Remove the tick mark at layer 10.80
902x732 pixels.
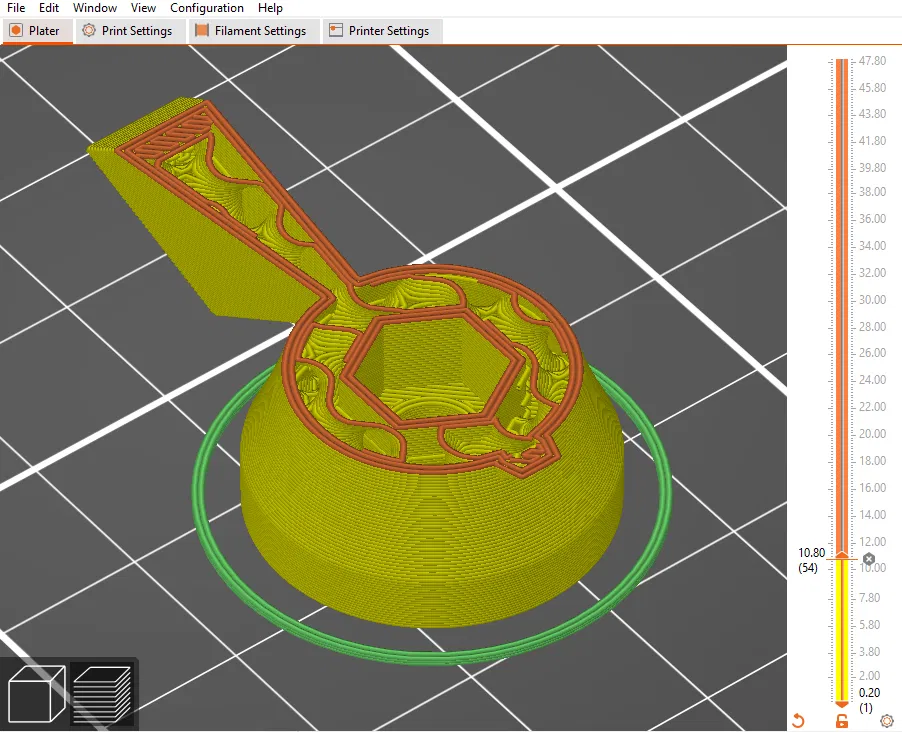tap(869, 558)
